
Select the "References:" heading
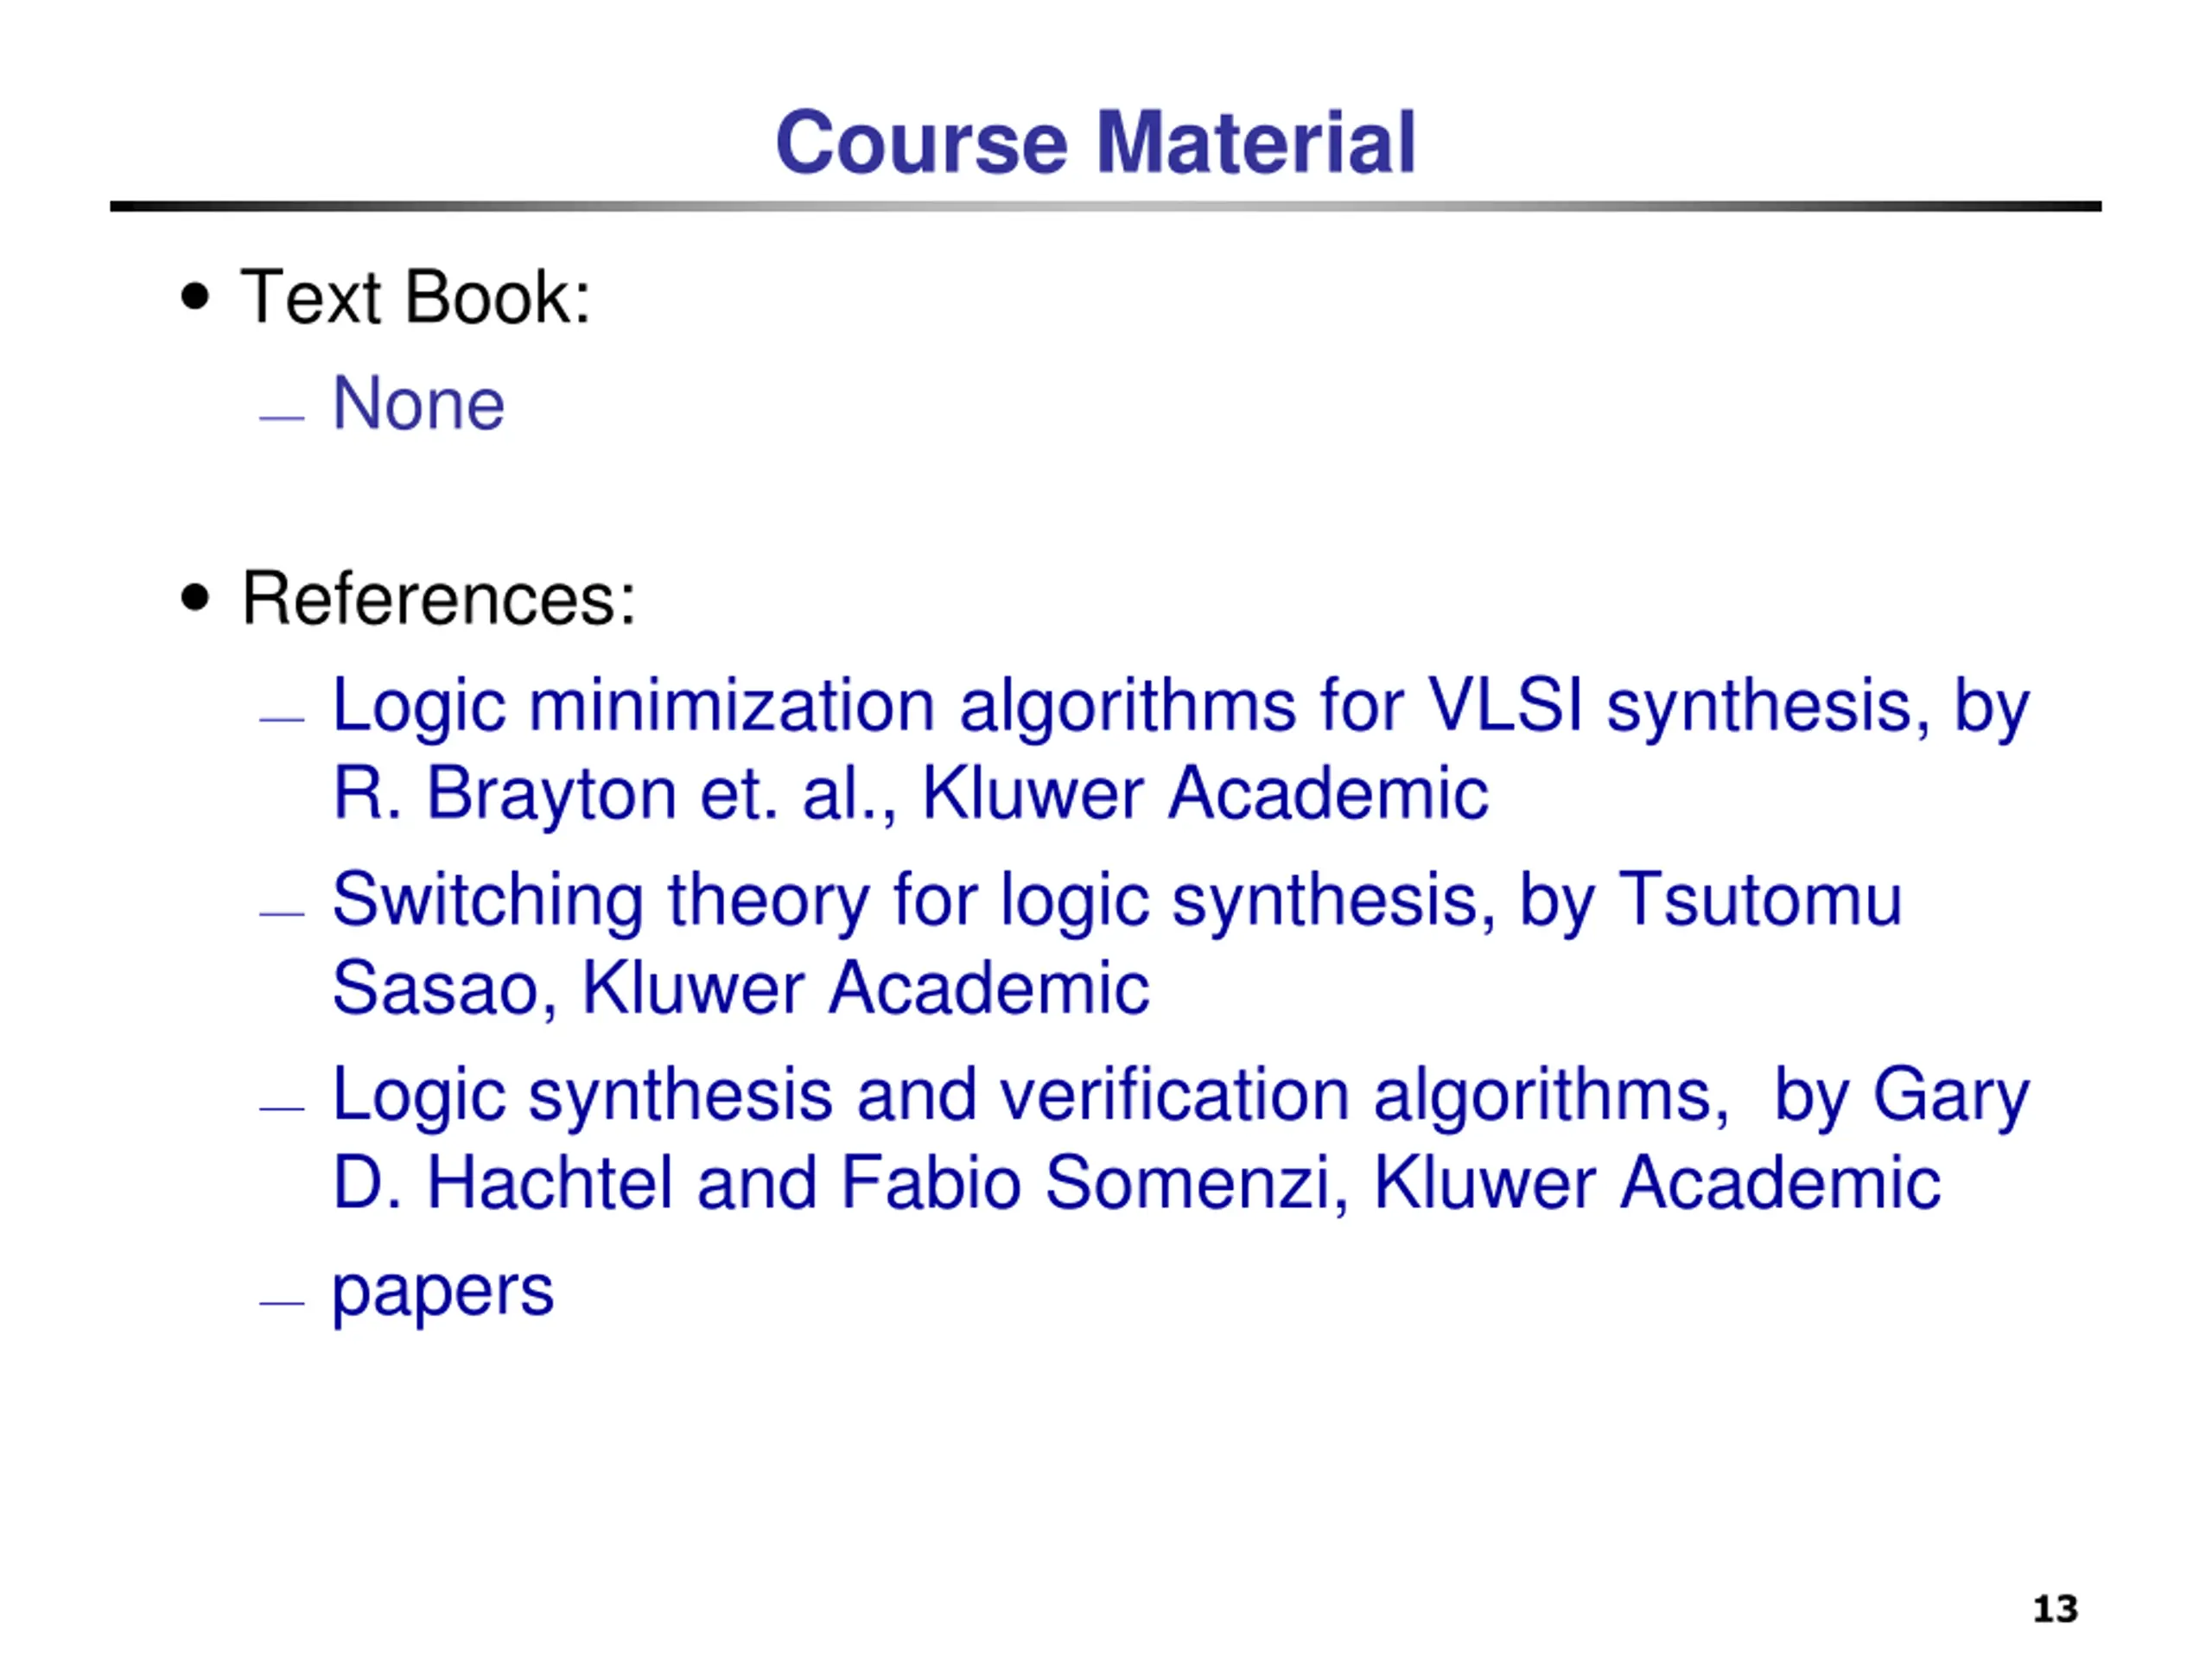coord(438,599)
